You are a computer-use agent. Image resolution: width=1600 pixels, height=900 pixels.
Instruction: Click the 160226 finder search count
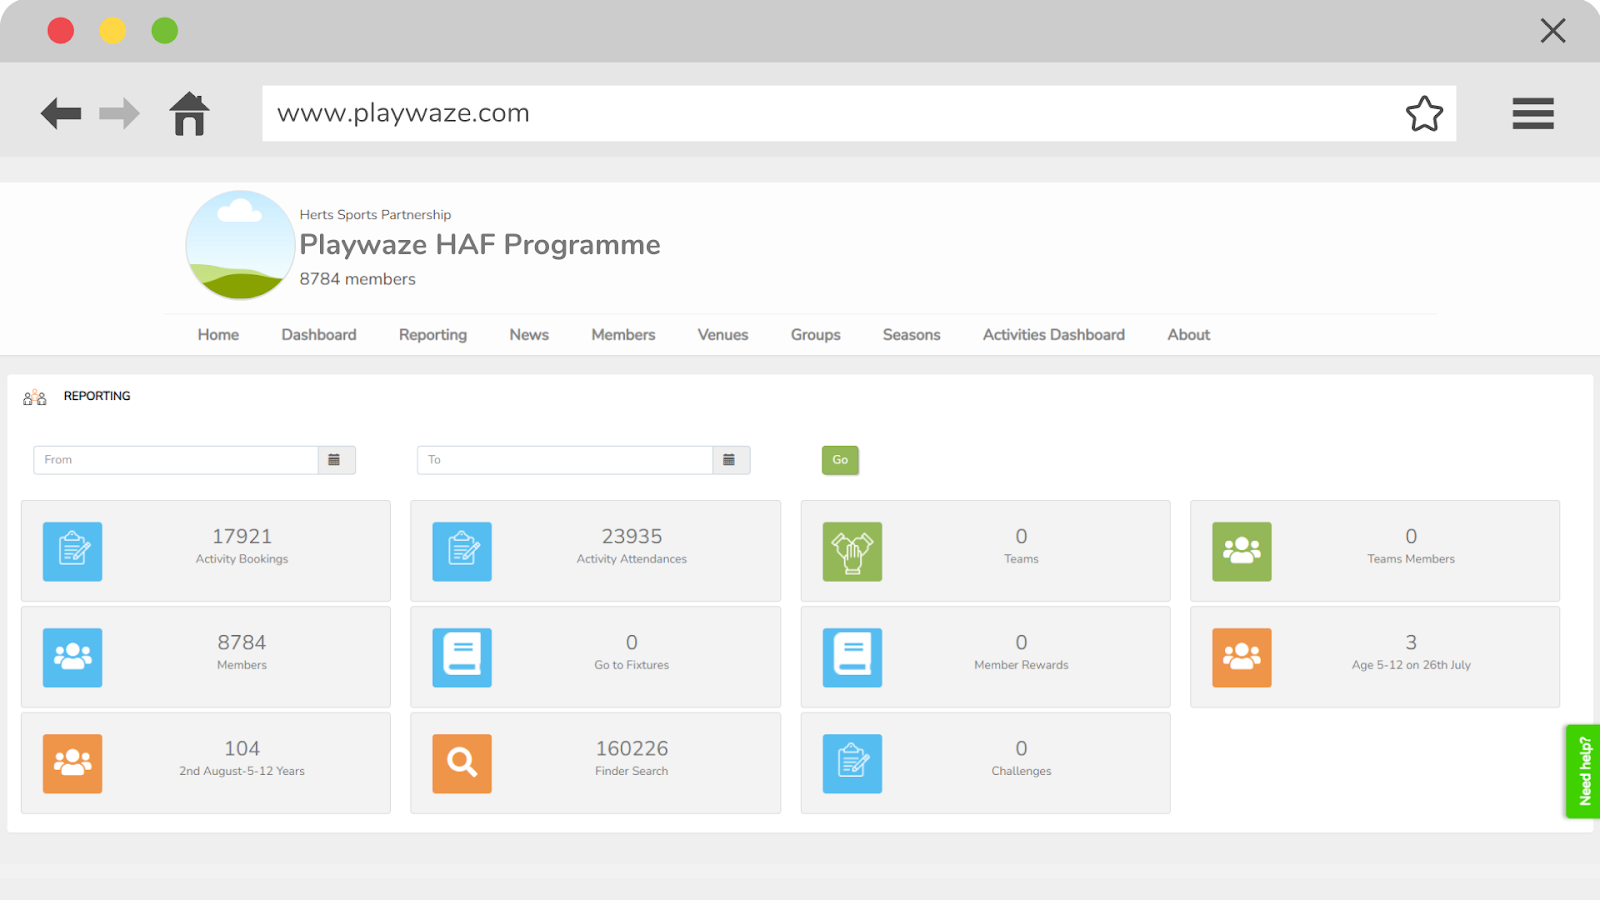tap(632, 749)
